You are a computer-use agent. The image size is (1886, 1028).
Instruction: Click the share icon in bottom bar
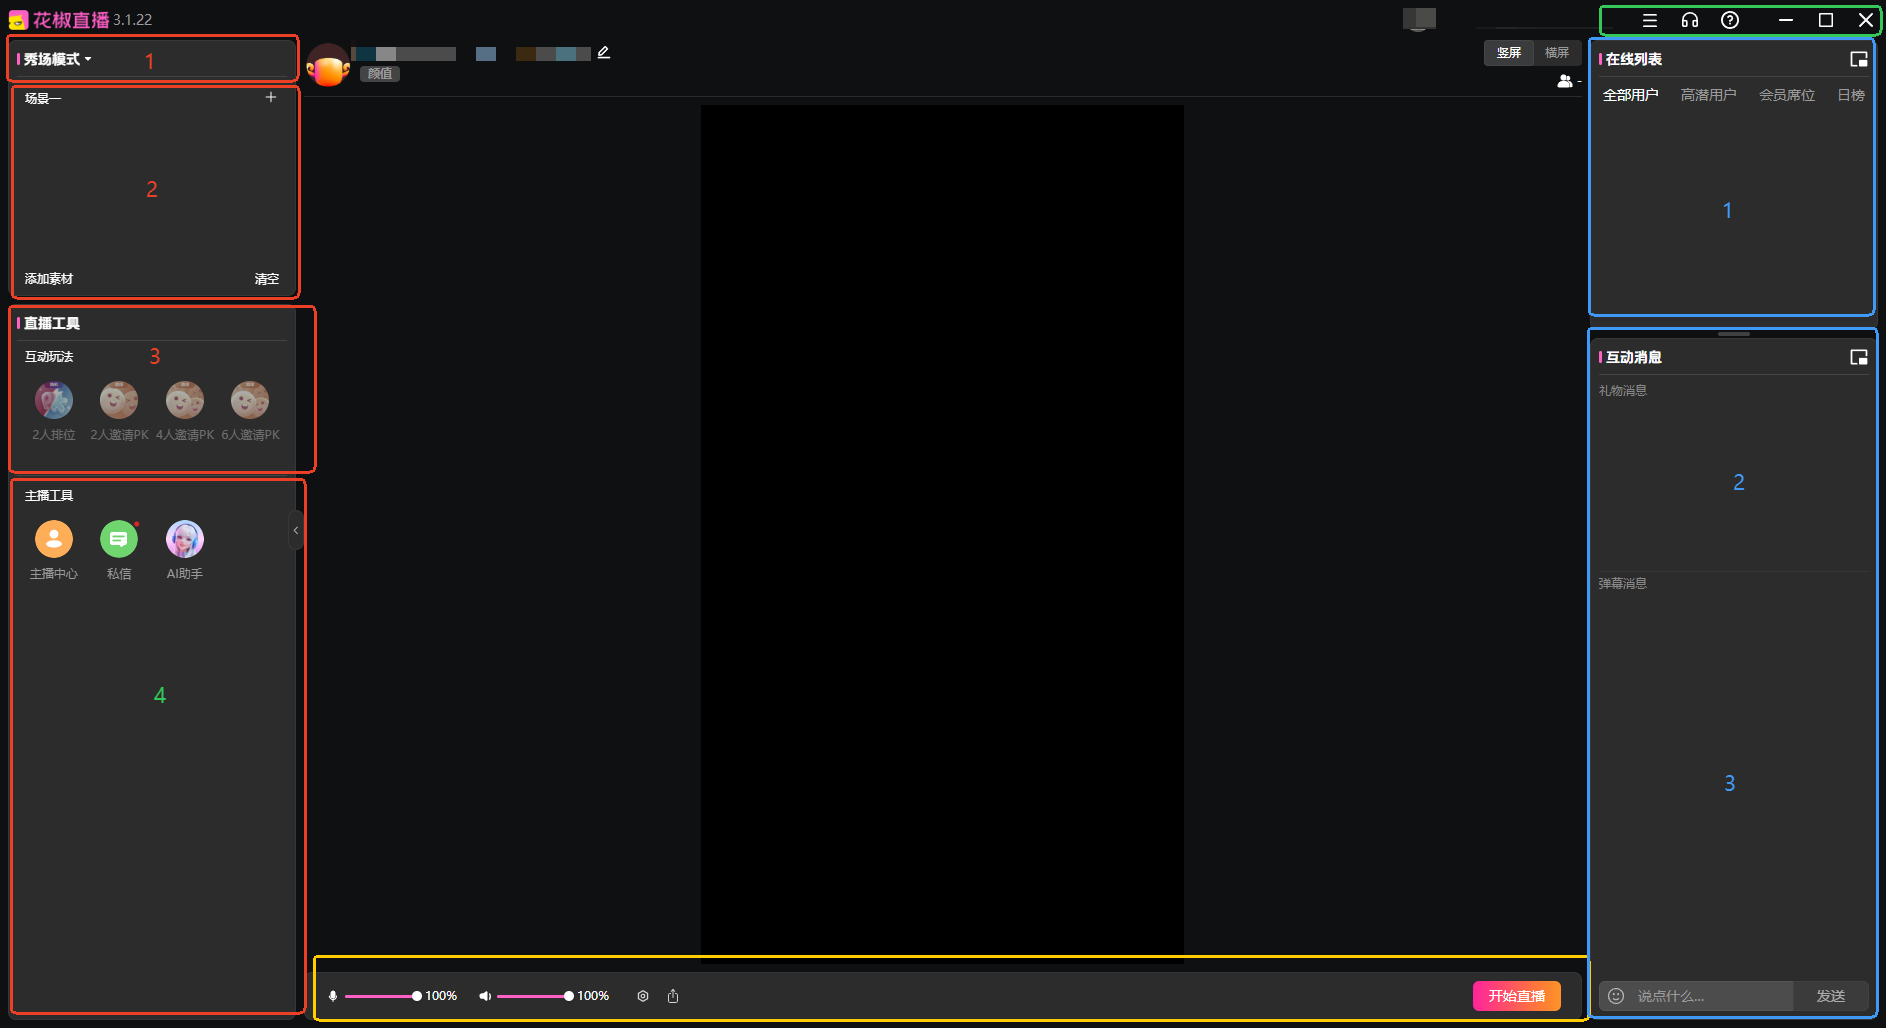coord(673,996)
